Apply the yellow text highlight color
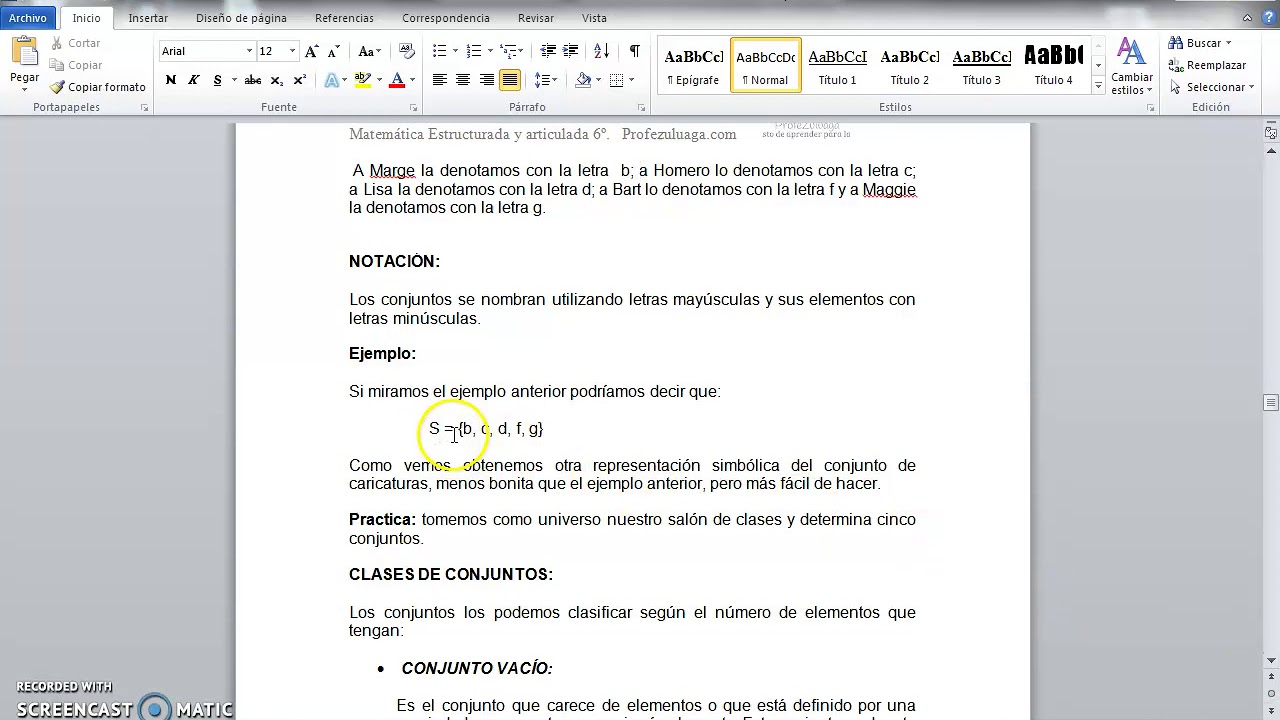 point(362,80)
